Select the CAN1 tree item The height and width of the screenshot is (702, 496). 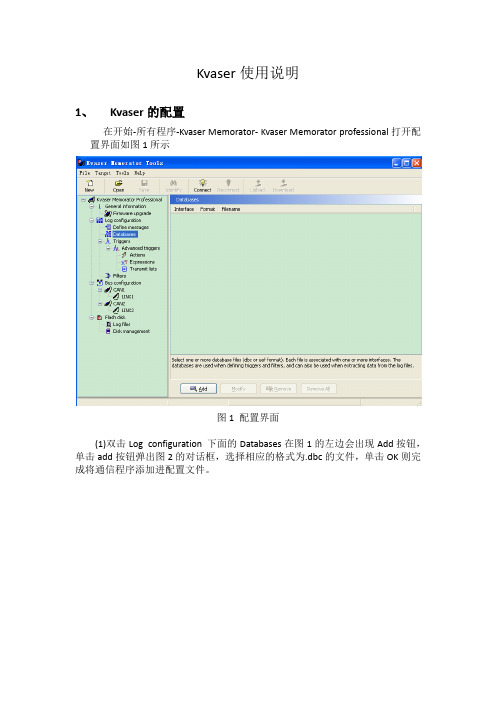(119, 290)
